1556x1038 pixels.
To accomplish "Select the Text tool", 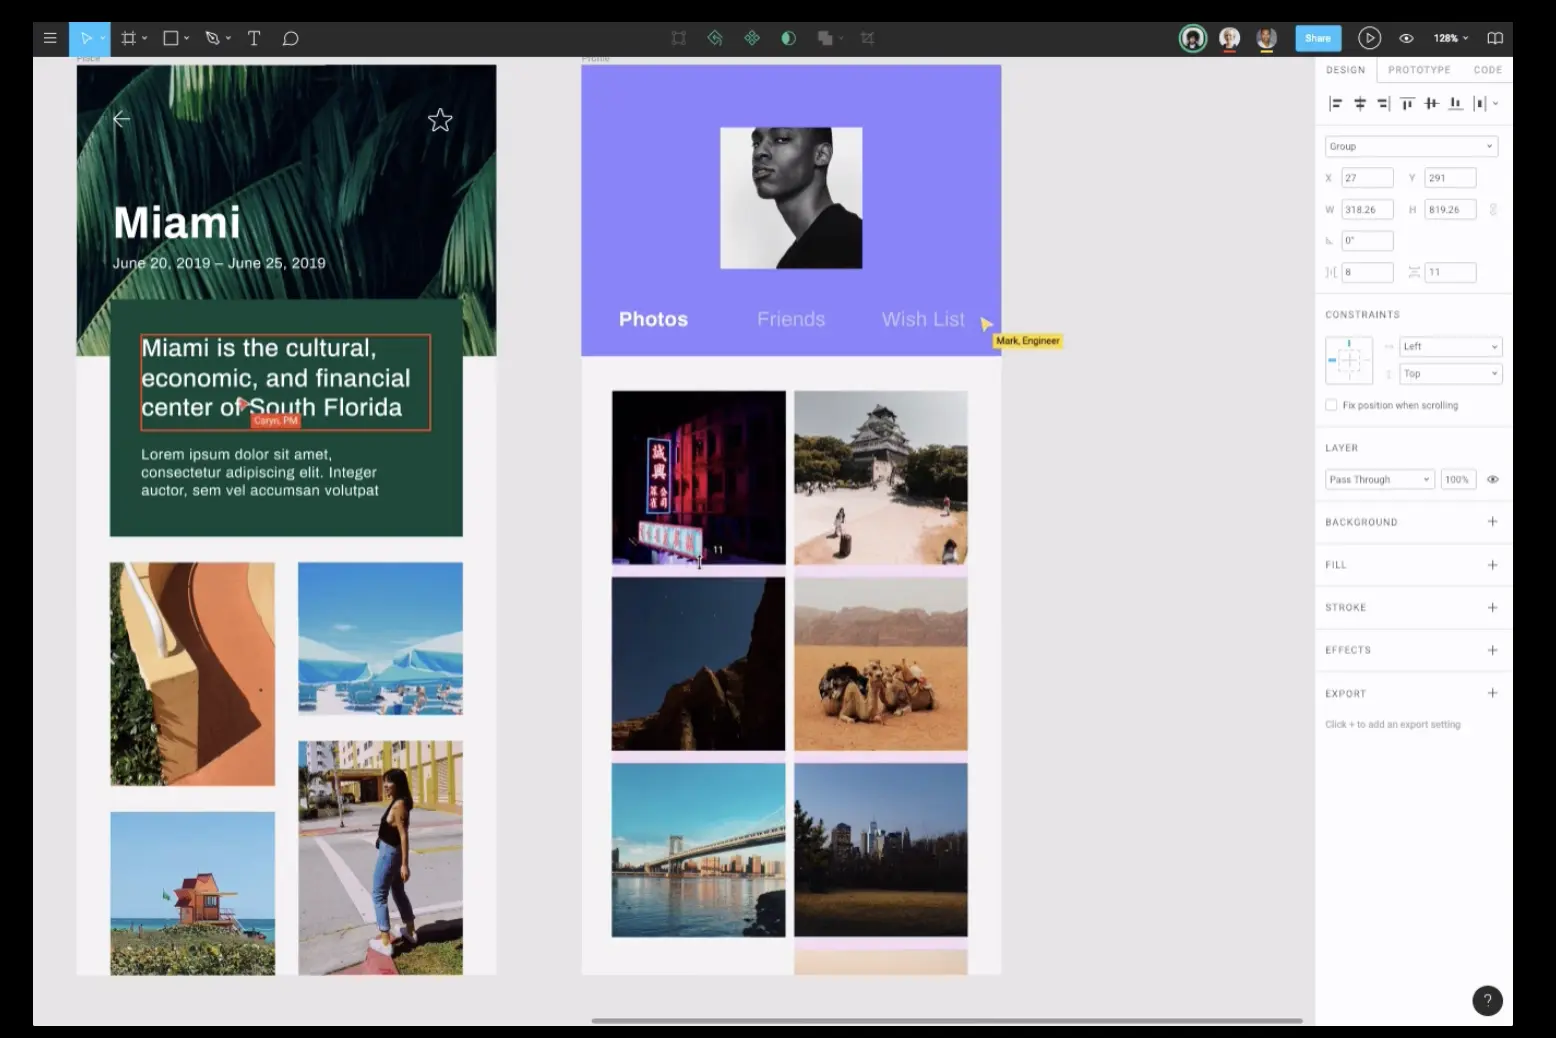I will pos(254,39).
